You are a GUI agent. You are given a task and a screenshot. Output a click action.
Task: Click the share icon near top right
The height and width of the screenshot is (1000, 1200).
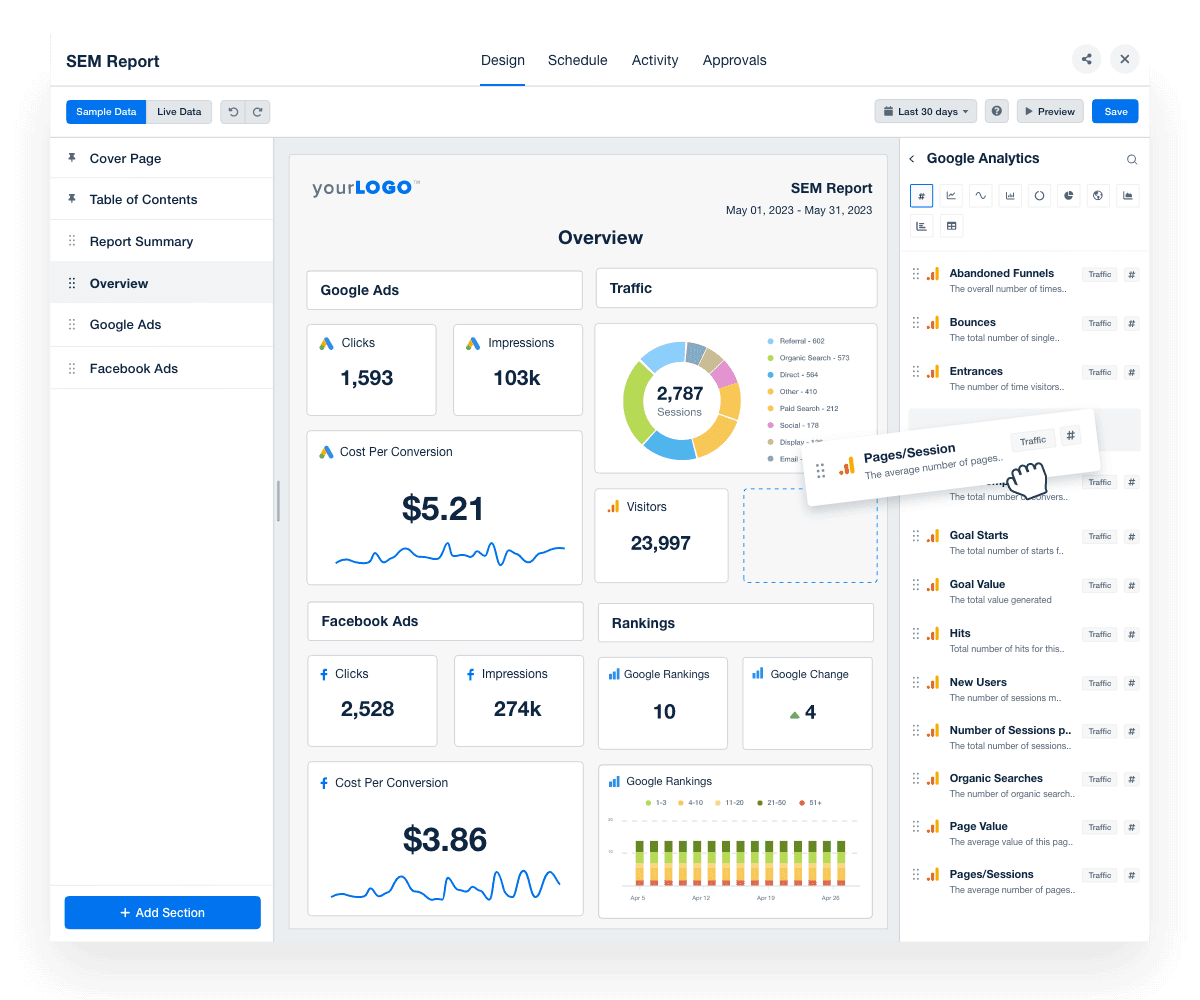(x=1087, y=59)
